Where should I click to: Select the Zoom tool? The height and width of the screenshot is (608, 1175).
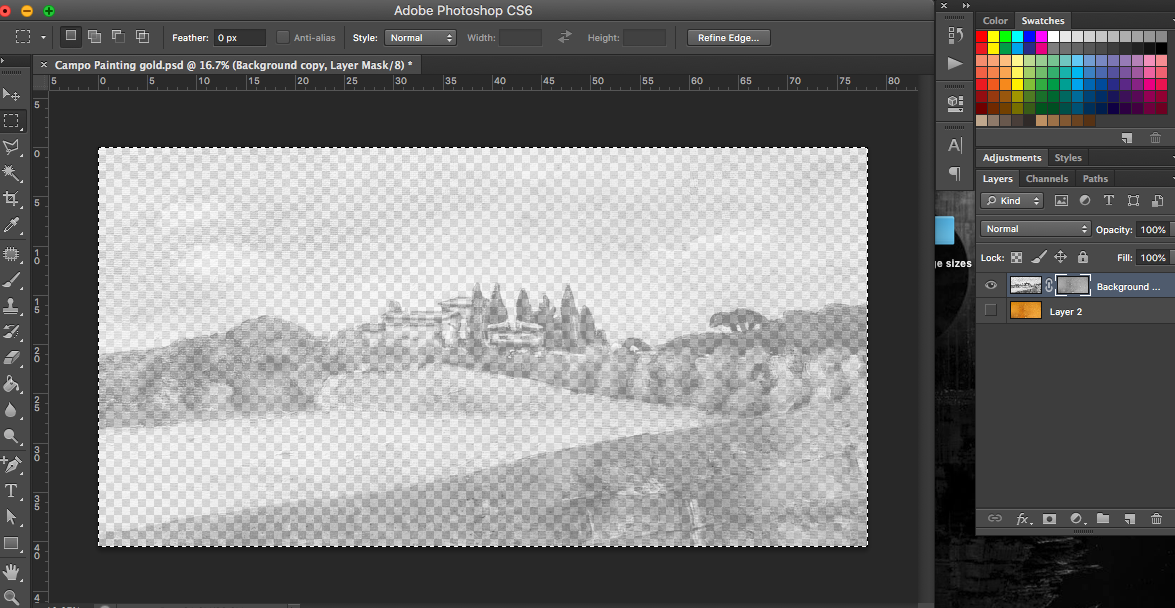coord(12,596)
